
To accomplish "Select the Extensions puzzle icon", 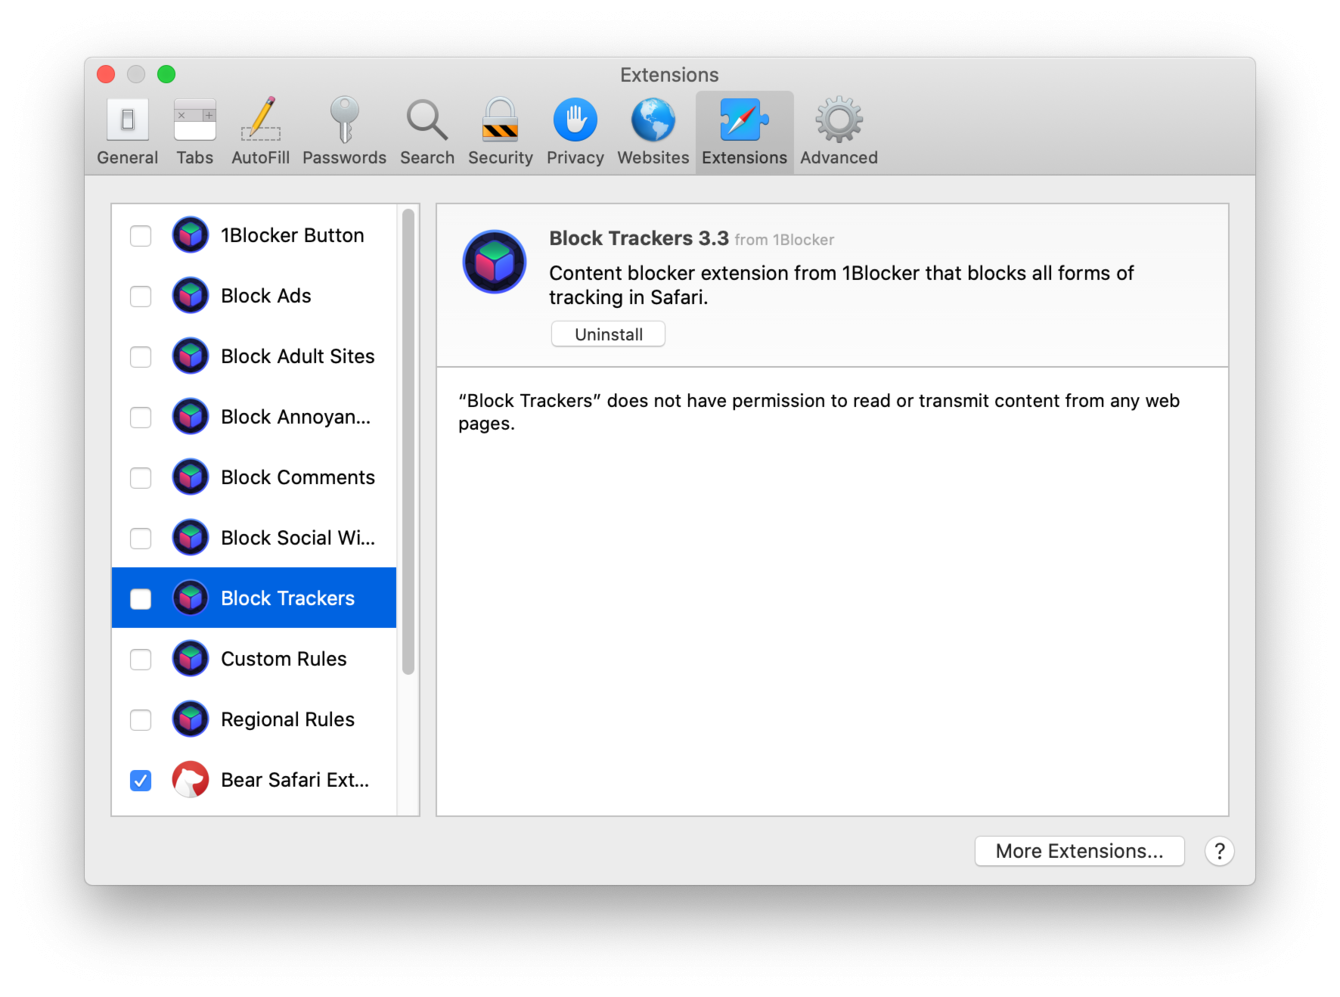I will pyautogui.click(x=744, y=121).
